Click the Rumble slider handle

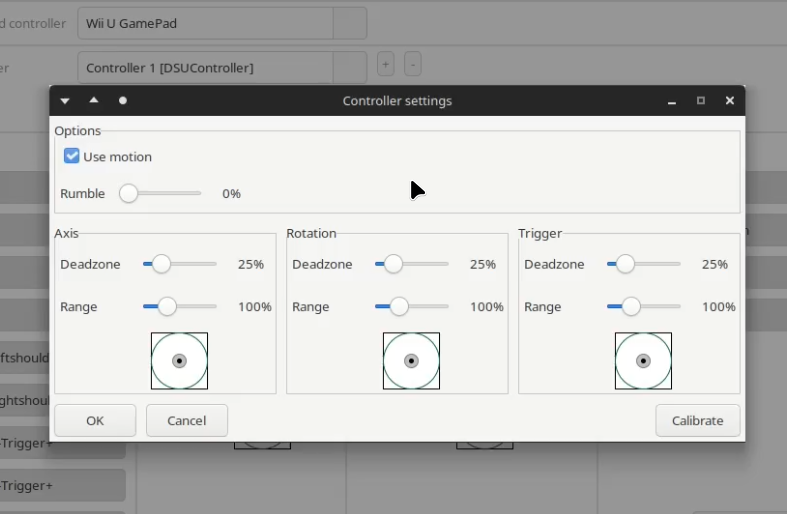(x=128, y=194)
